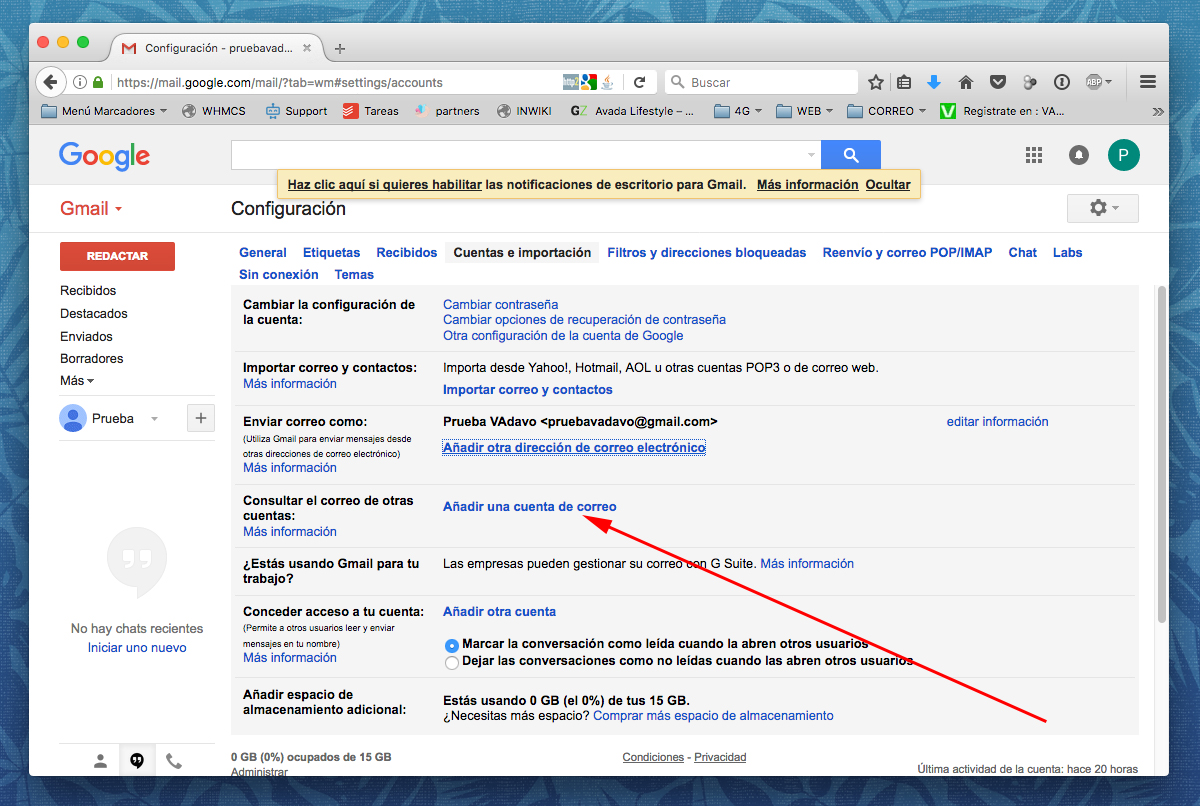Viewport: 1200px width, 806px height.
Task: Switch to the General settings tab
Action: 263,253
